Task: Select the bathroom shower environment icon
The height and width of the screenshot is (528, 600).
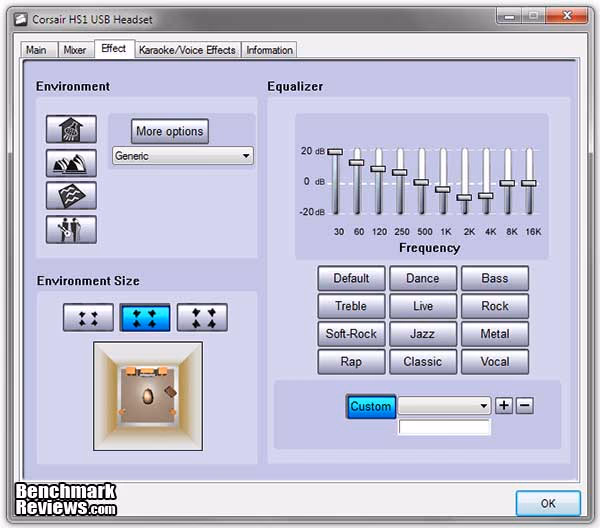Action: pos(71,129)
